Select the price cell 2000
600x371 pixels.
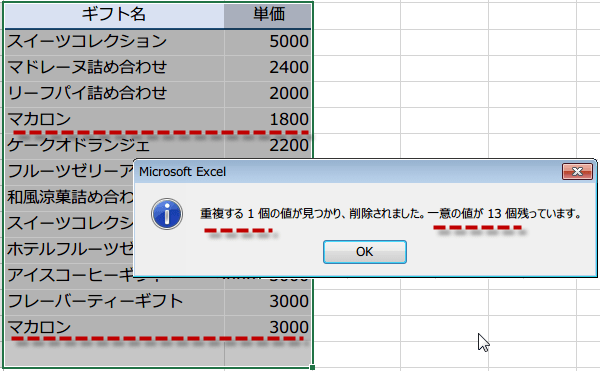tap(268, 93)
